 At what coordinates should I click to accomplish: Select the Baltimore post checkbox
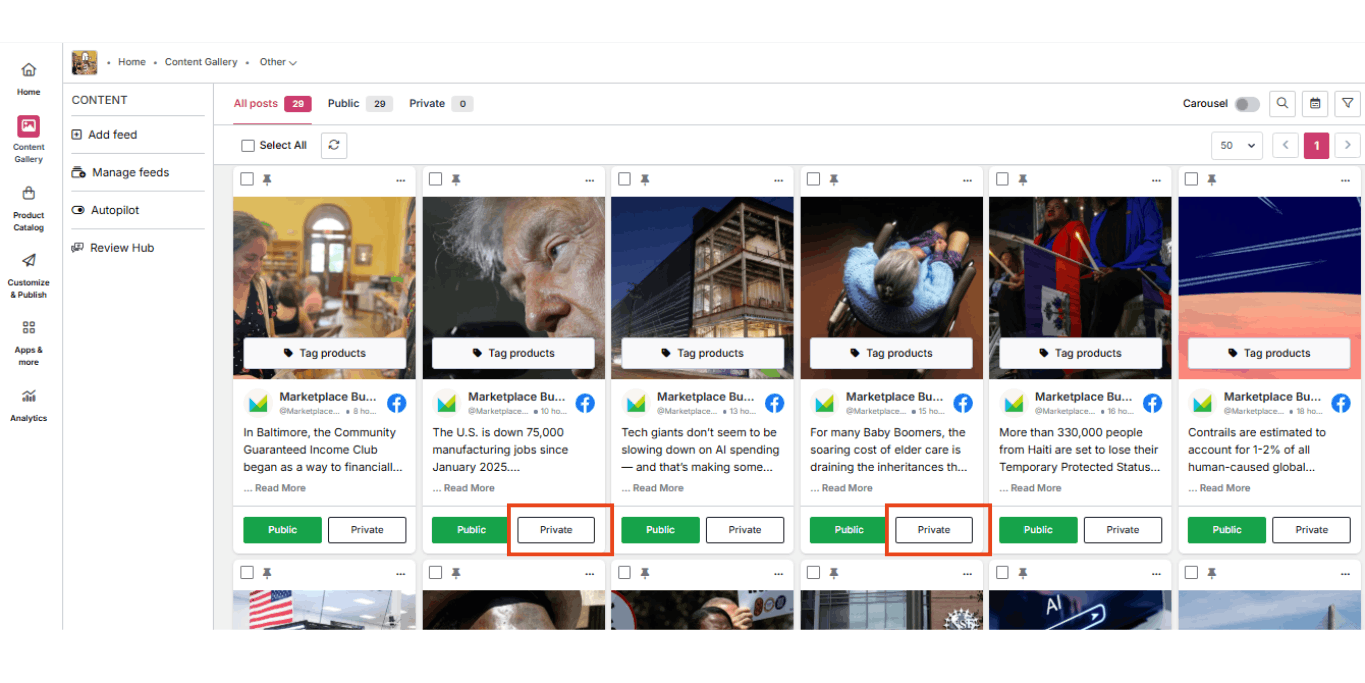tap(247, 179)
